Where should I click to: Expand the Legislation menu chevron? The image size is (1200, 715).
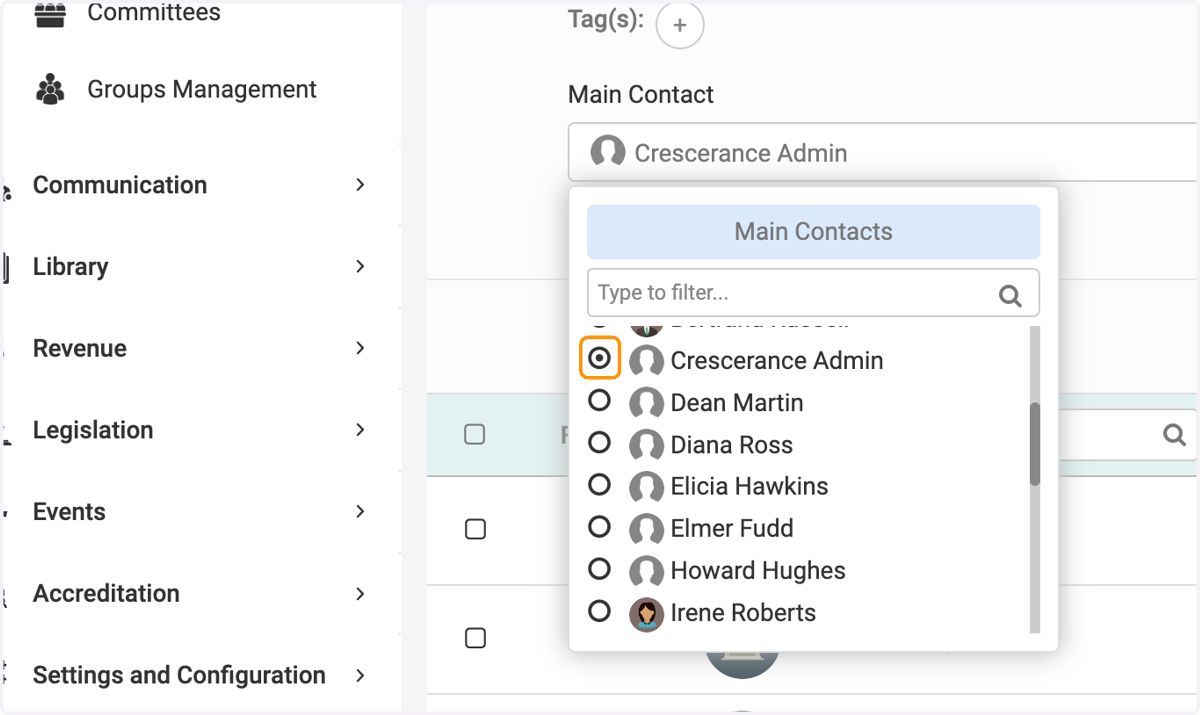coord(360,430)
